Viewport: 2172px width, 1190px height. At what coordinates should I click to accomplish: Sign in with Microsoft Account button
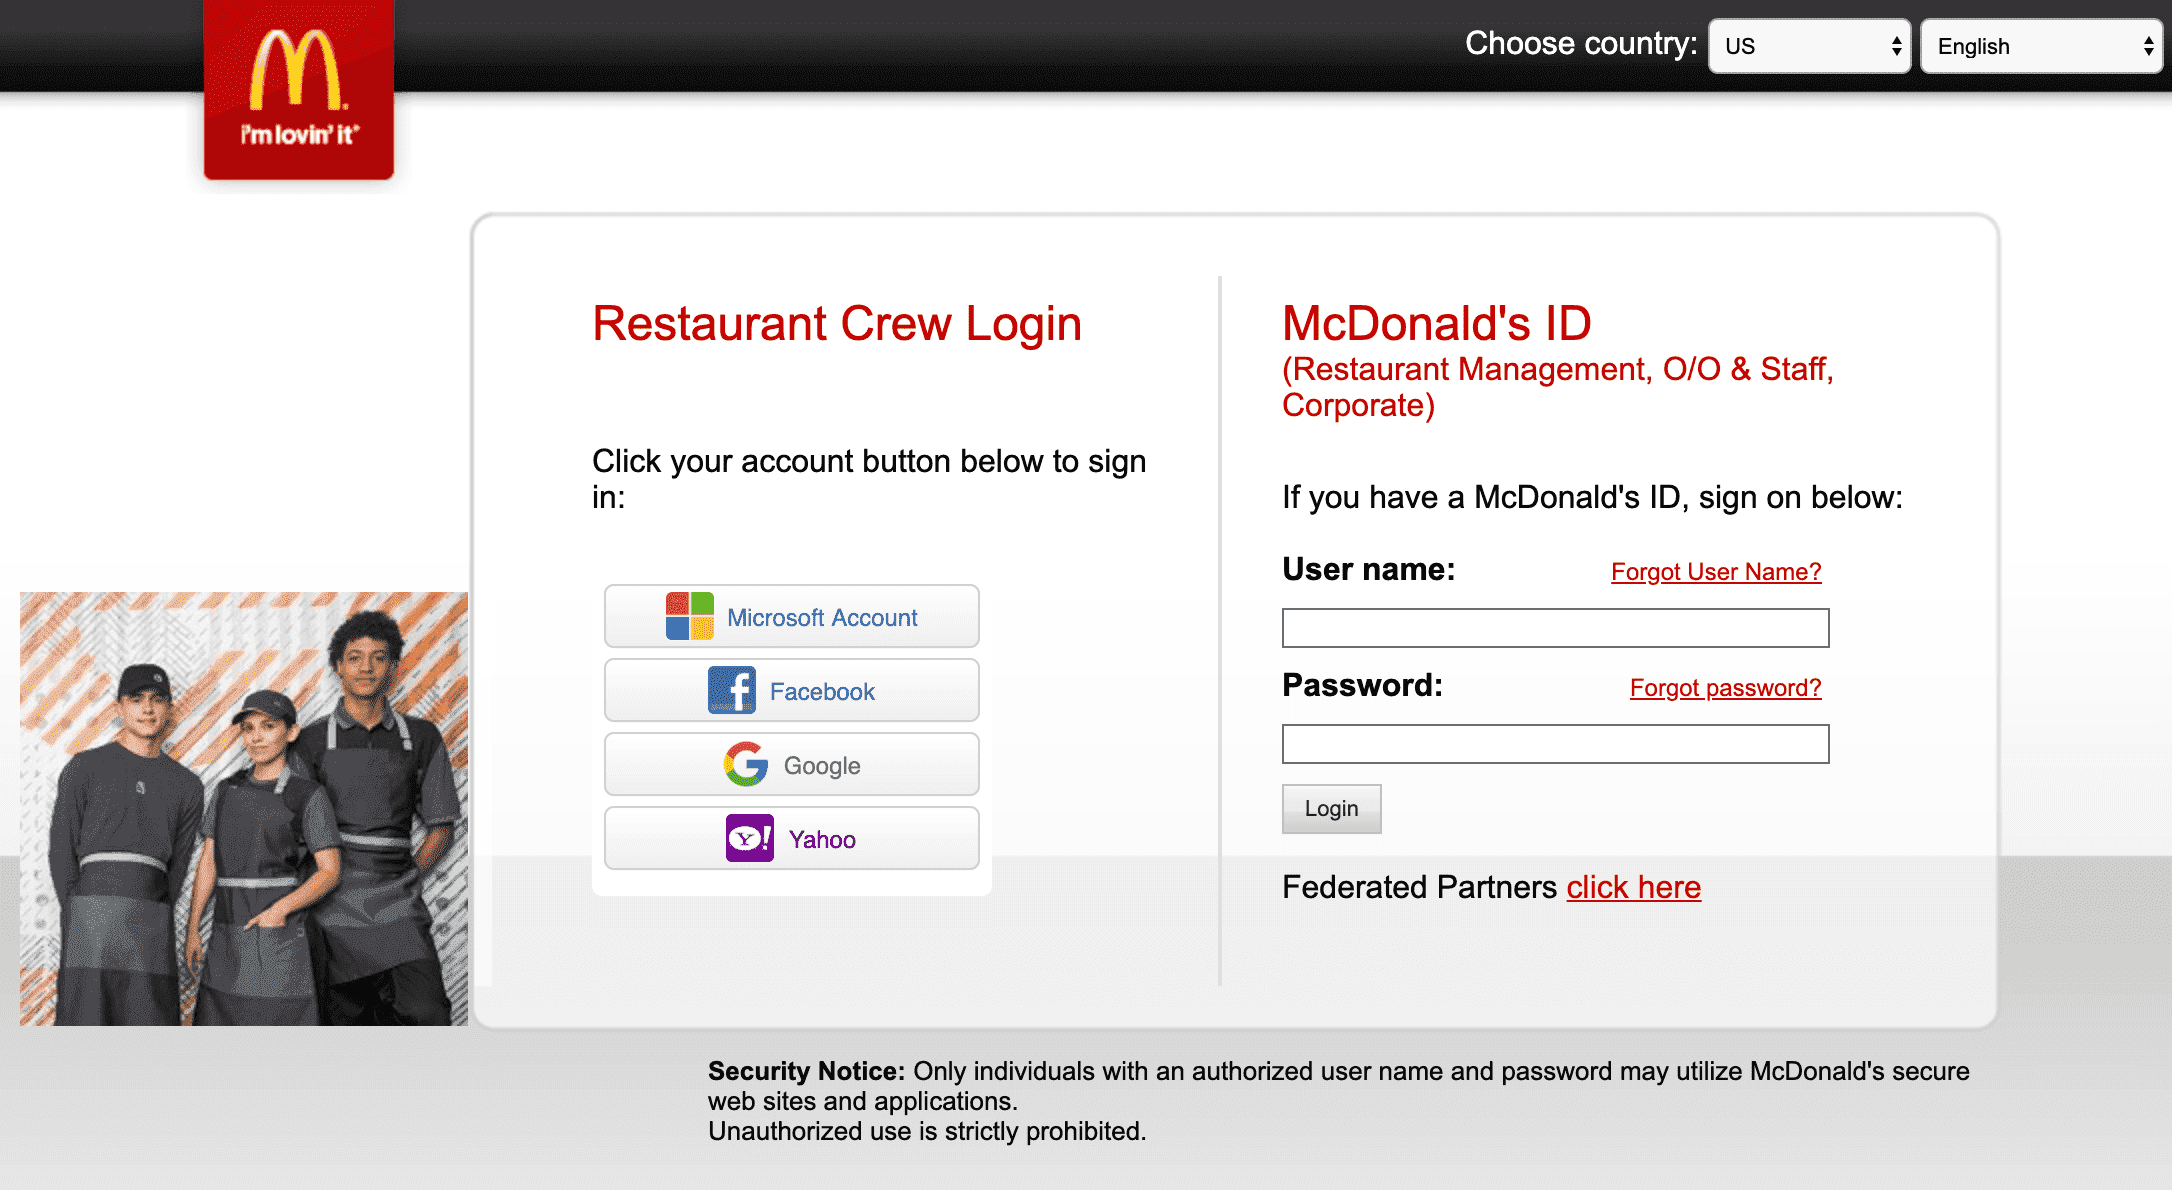click(792, 616)
